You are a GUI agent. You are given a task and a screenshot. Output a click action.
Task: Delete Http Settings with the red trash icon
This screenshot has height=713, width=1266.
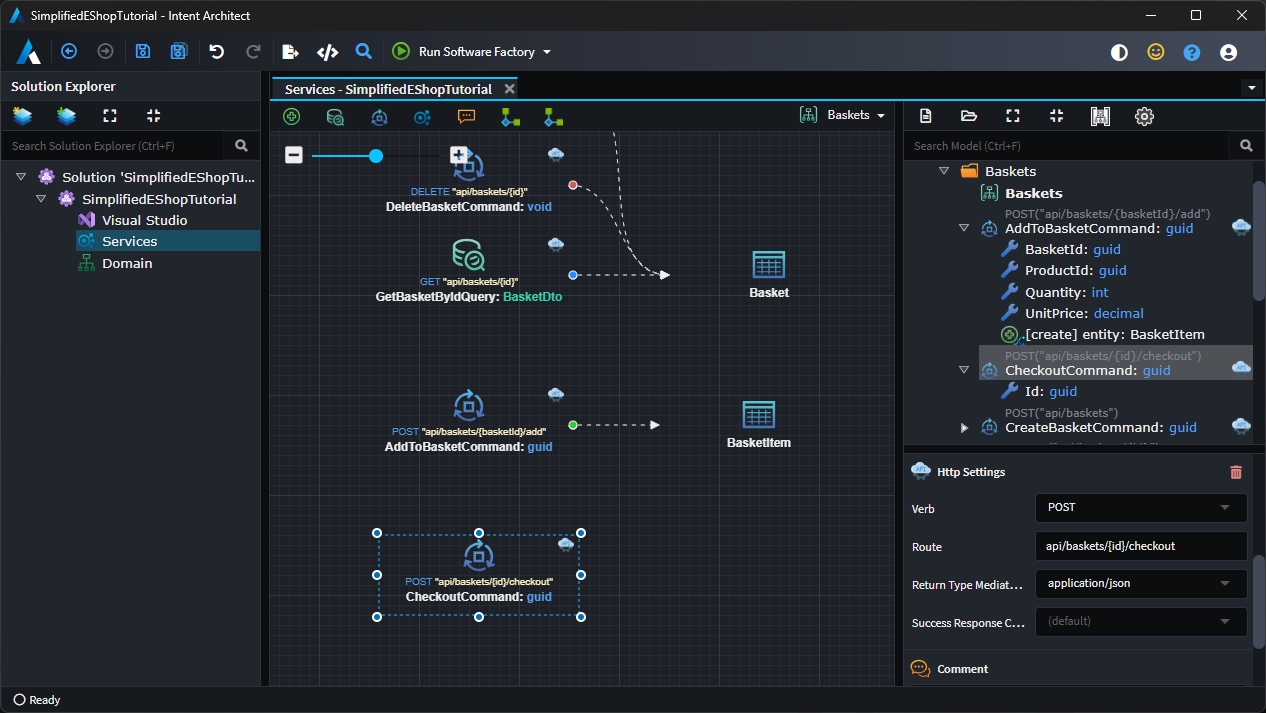point(1236,472)
